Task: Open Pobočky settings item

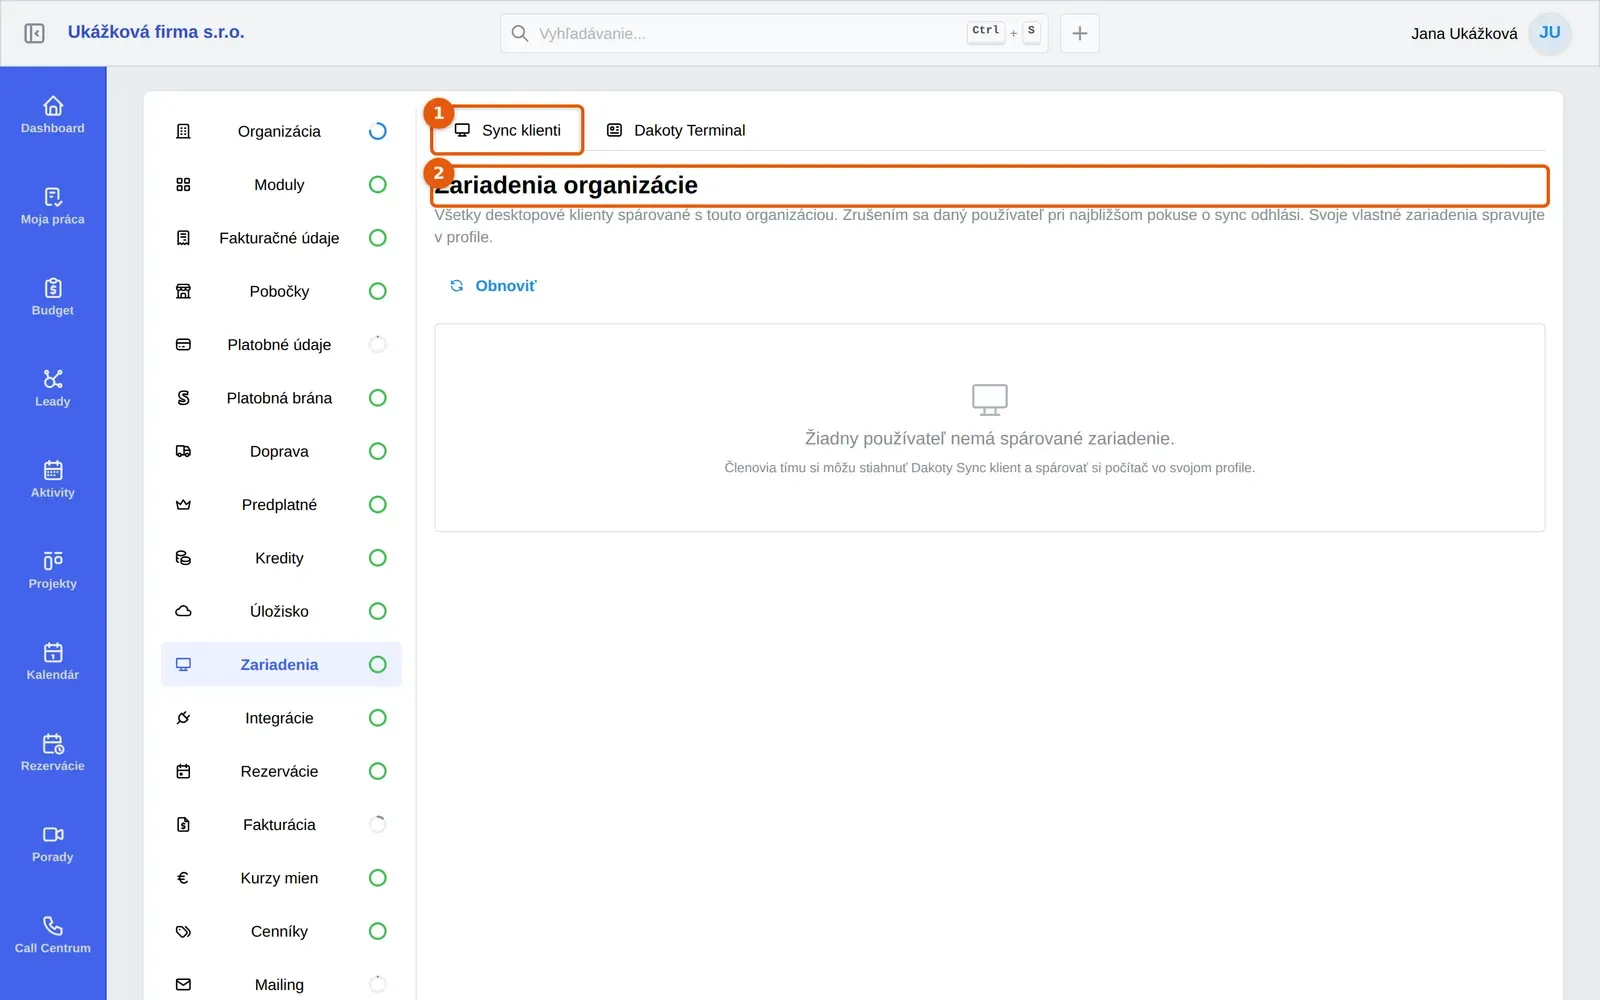Action: tap(281, 291)
